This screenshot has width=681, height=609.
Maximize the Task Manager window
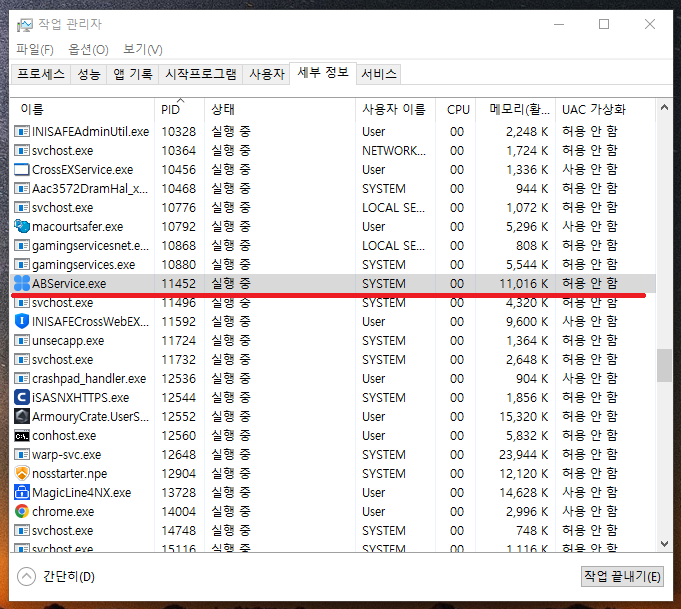(x=604, y=24)
